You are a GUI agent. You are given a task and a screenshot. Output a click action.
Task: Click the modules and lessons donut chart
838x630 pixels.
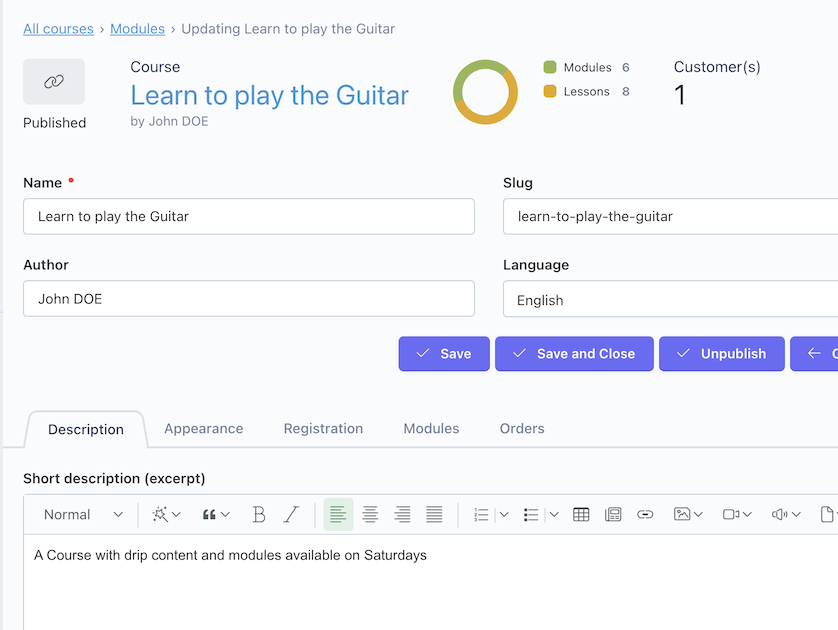pos(485,92)
